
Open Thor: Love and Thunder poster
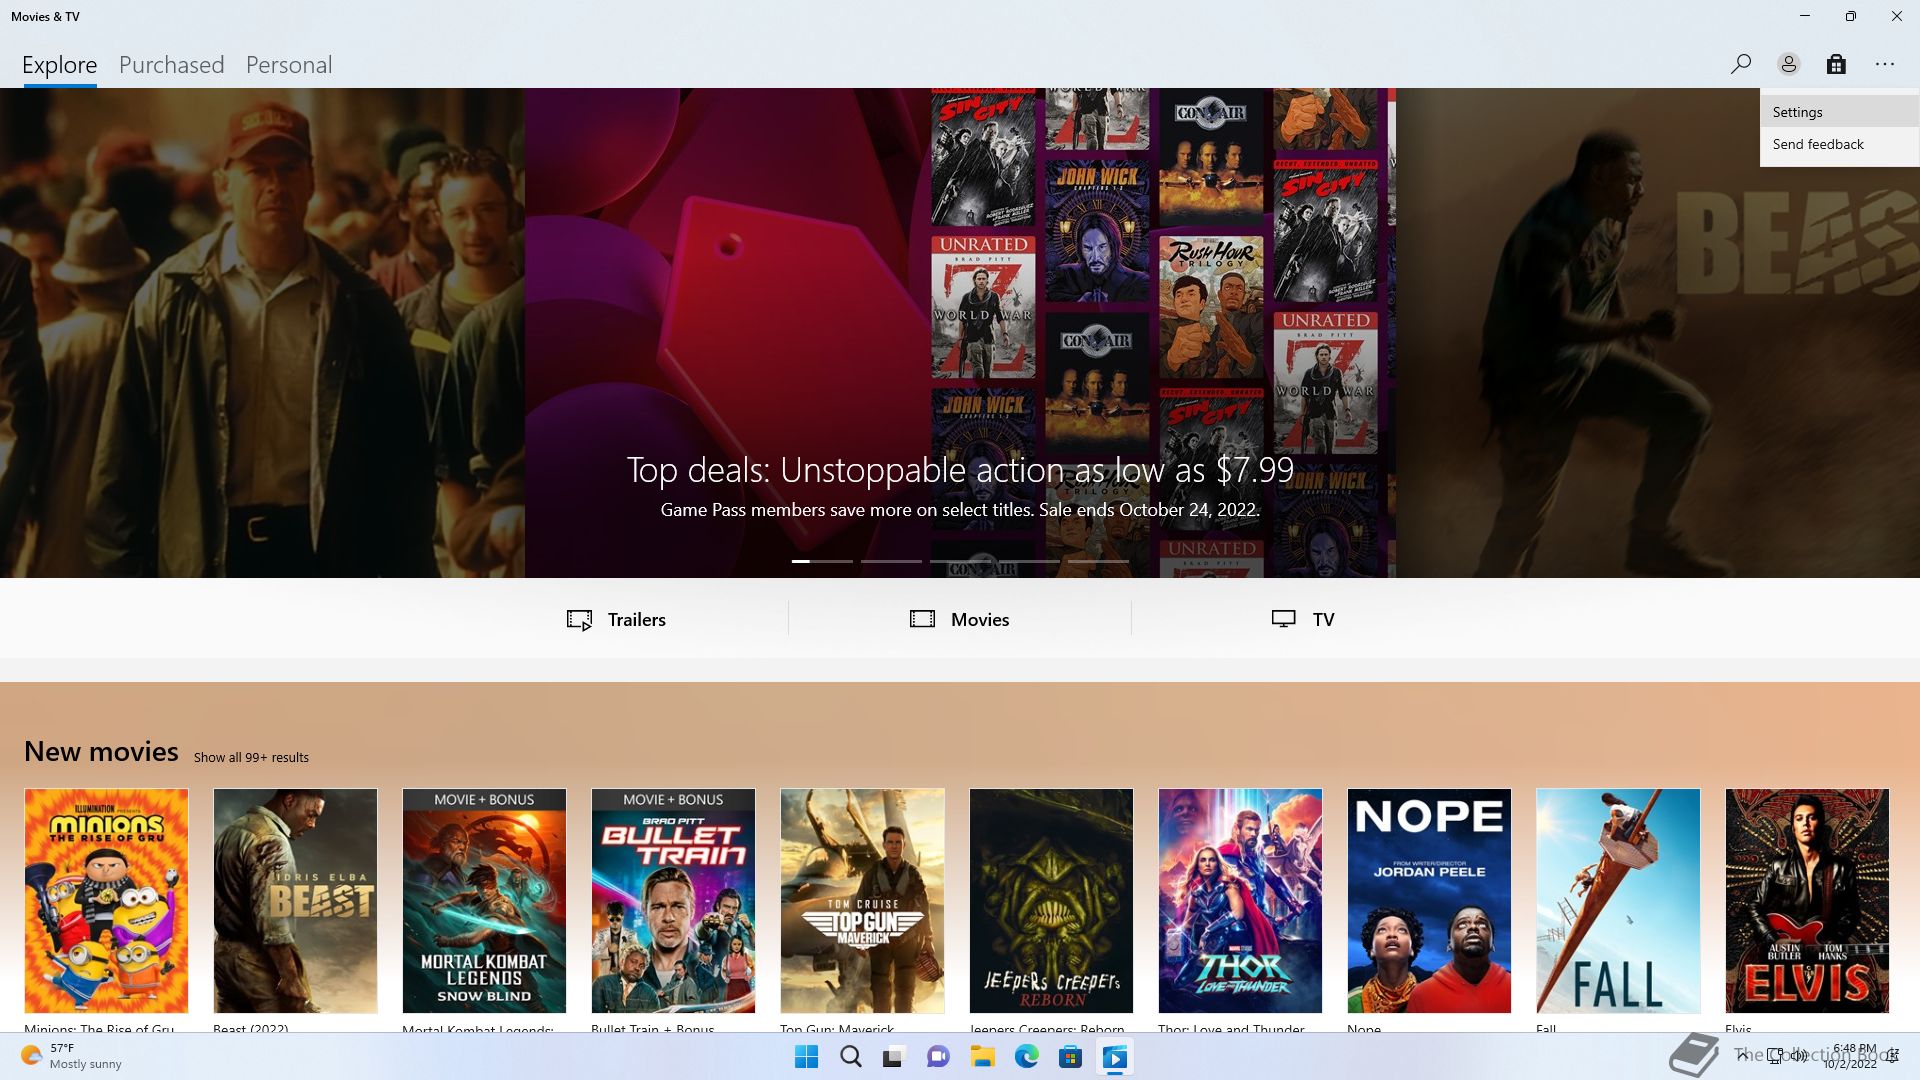[x=1240, y=901]
